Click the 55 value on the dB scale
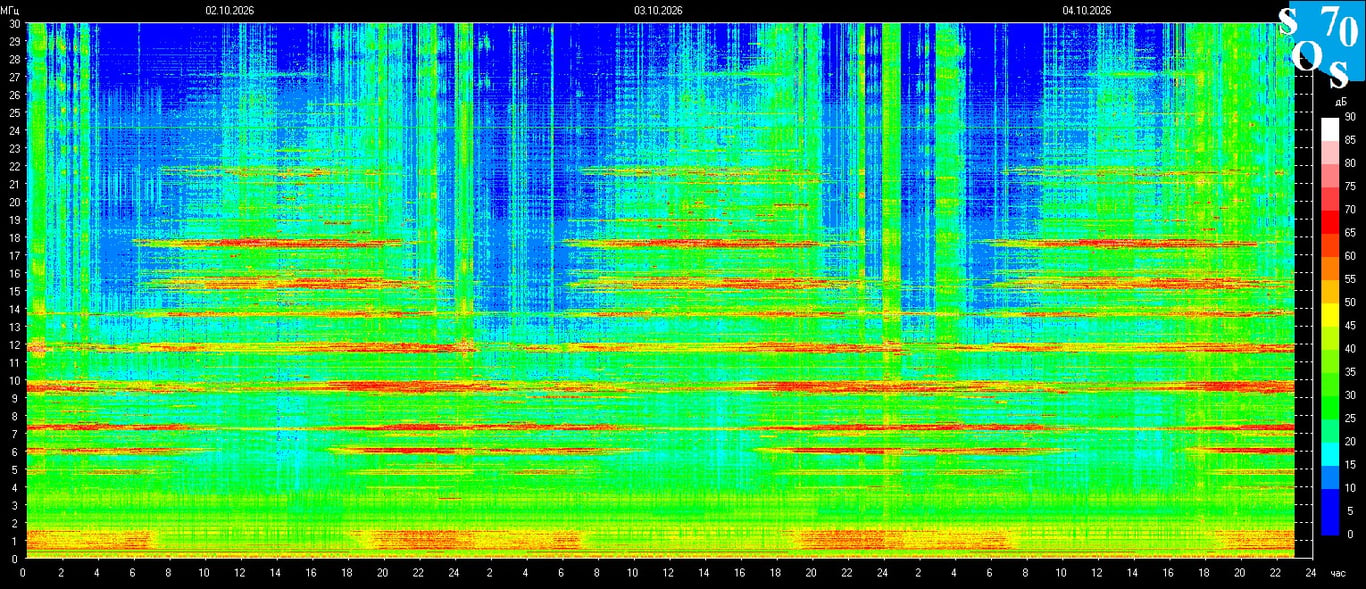This screenshot has height=589, width=1366. (x=1349, y=279)
